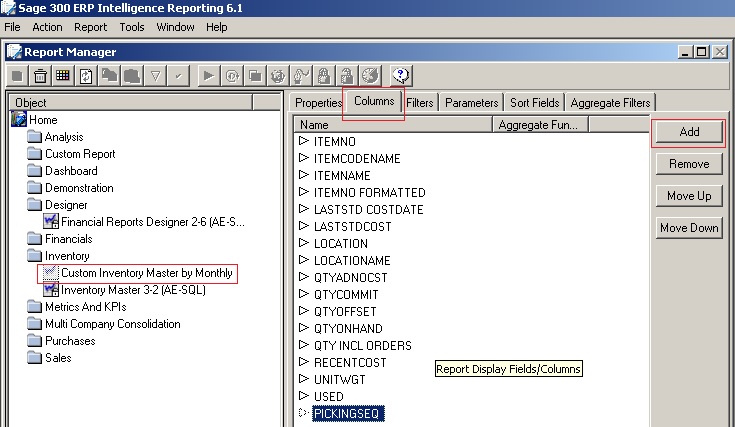Click the open padlock unlock toolbar icon

pyautogui.click(x=347, y=75)
